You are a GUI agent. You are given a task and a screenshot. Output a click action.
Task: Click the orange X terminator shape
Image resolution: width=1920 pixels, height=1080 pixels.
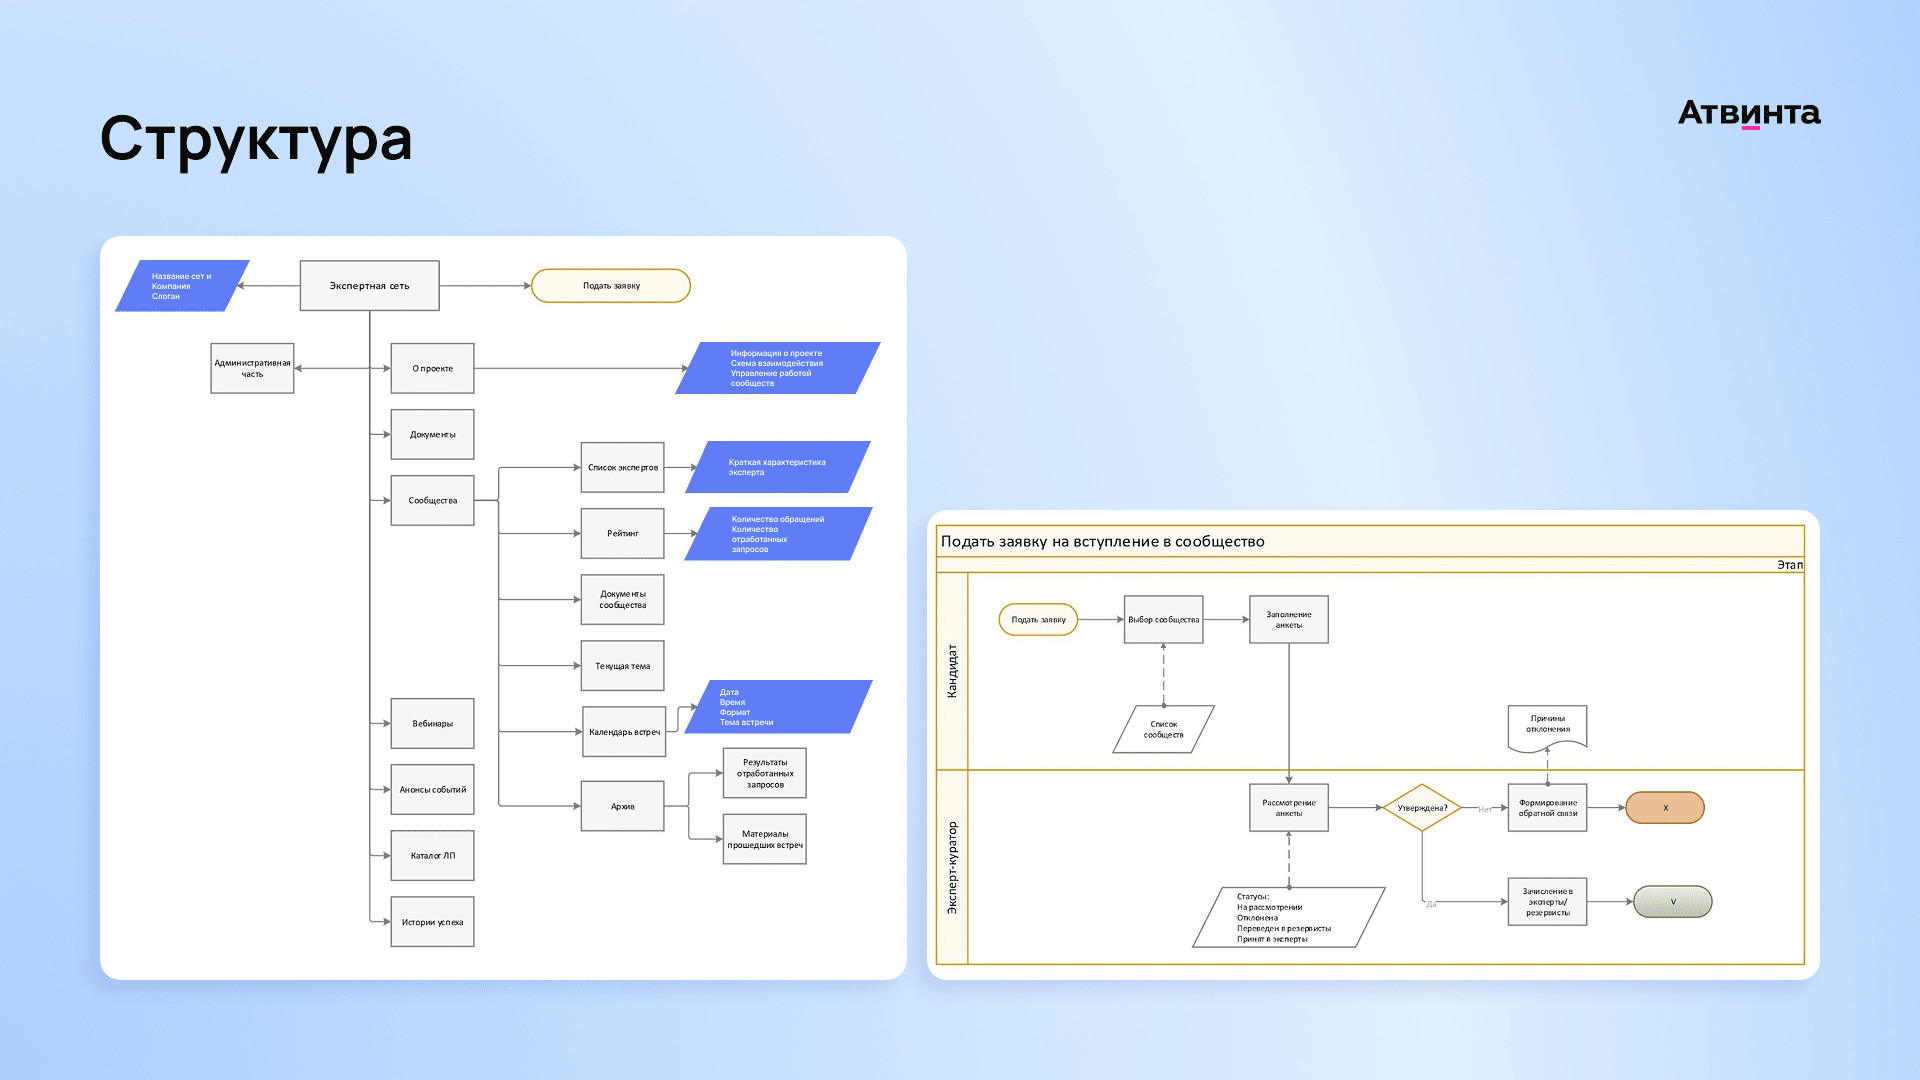pos(1665,808)
